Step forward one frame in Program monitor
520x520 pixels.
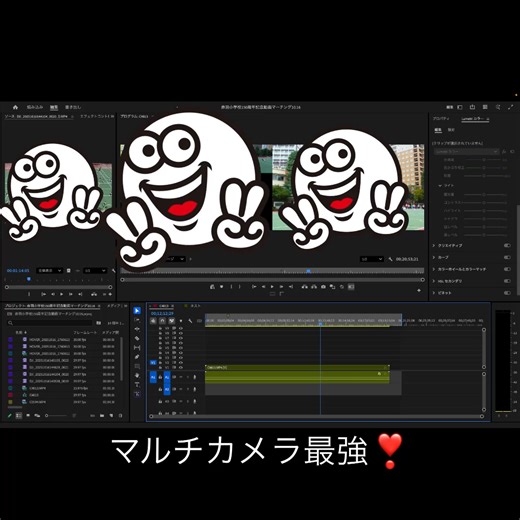pyautogui.click(x=282, y=287)
